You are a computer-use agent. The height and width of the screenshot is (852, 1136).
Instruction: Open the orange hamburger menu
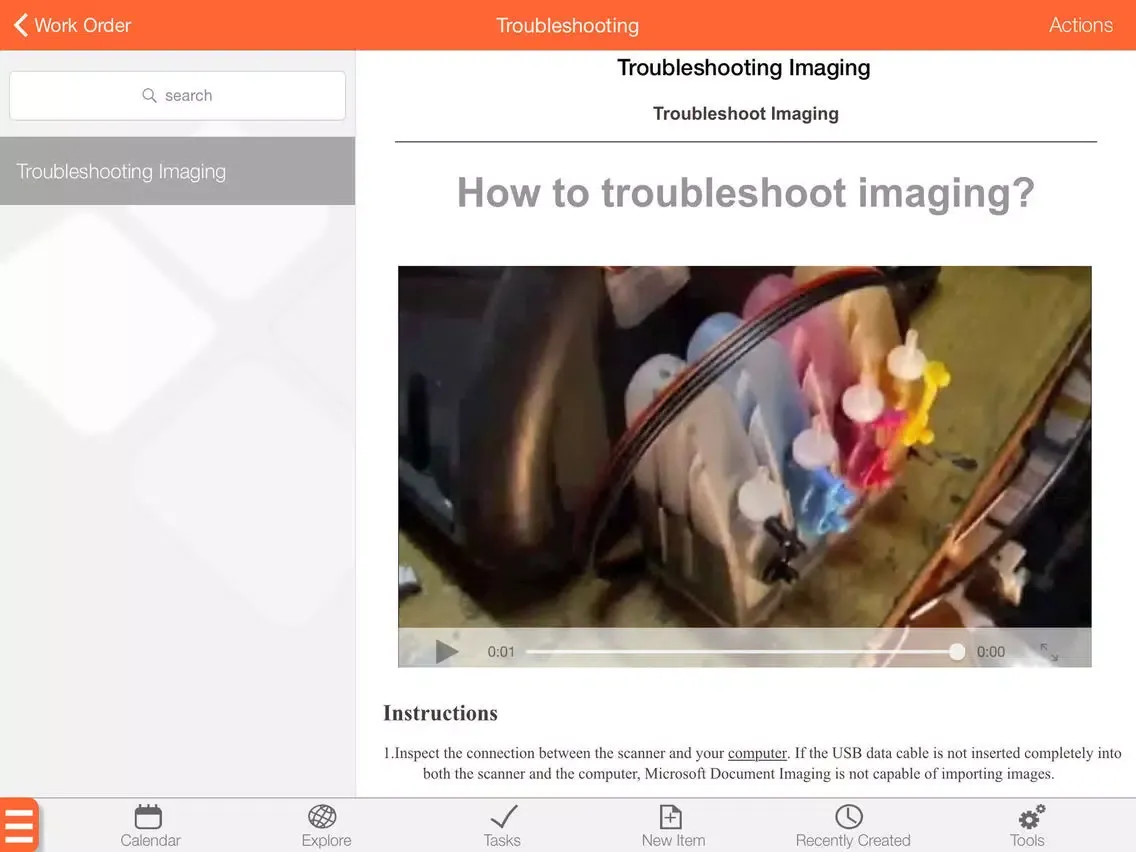19,824
